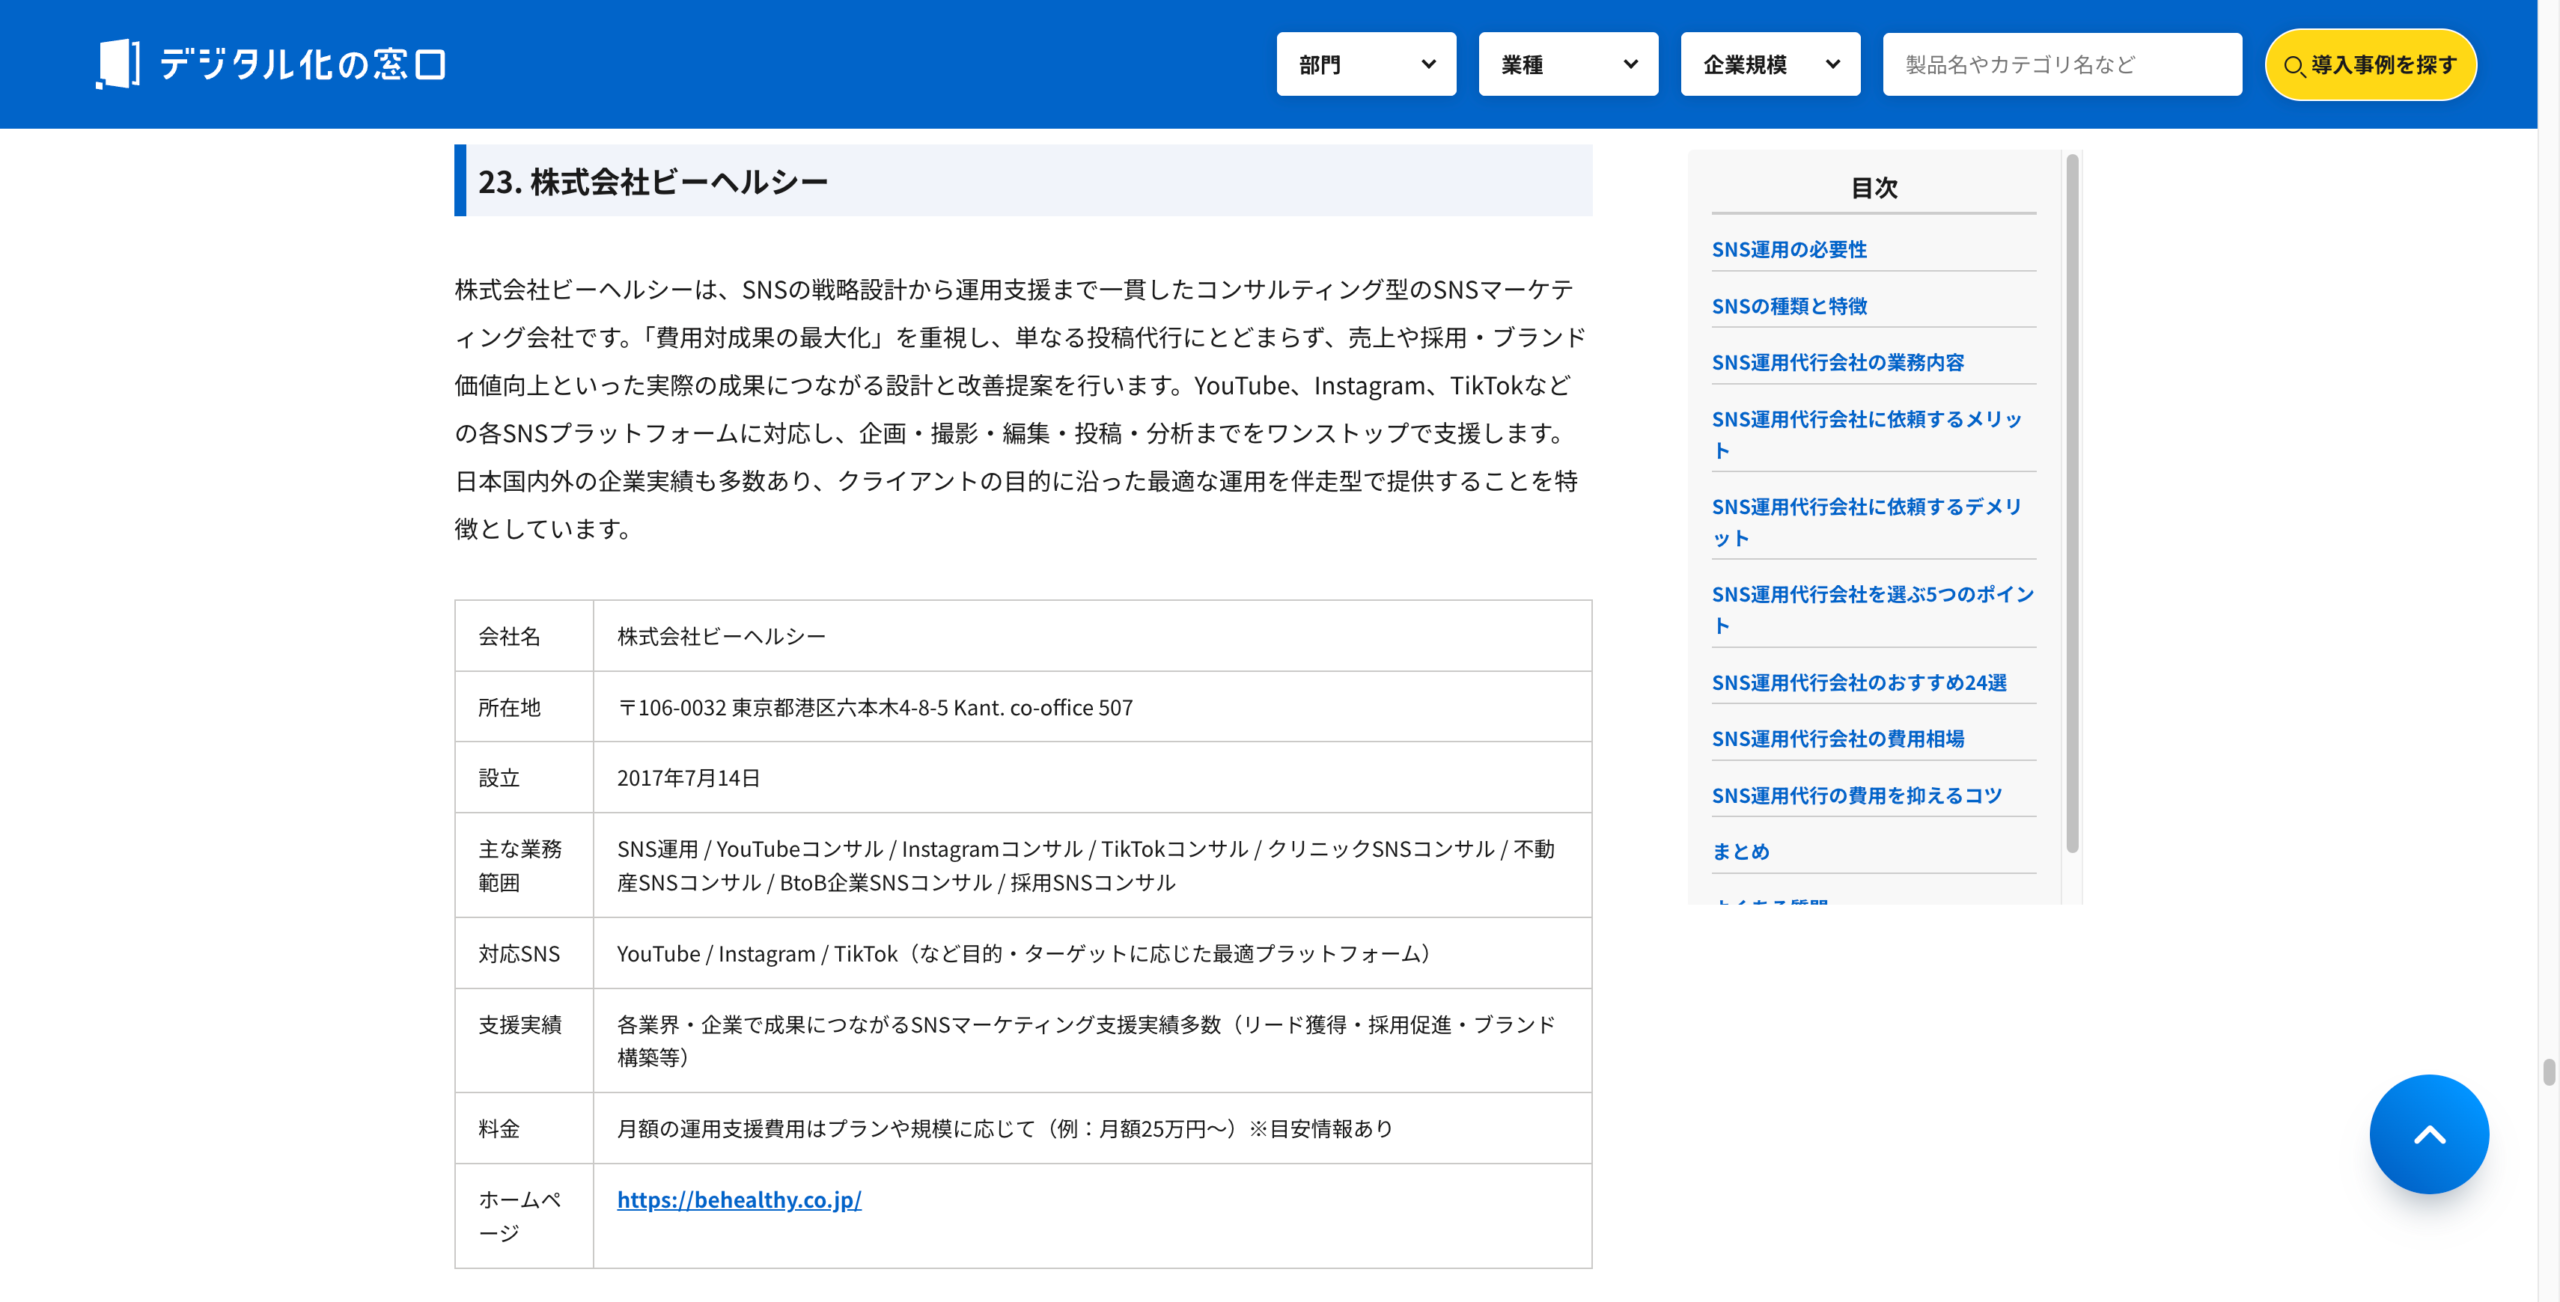The height and width of the screenshot is (1302, 2560).
Task: Expand the 企業規模 selector
Action: point(1769,63)
